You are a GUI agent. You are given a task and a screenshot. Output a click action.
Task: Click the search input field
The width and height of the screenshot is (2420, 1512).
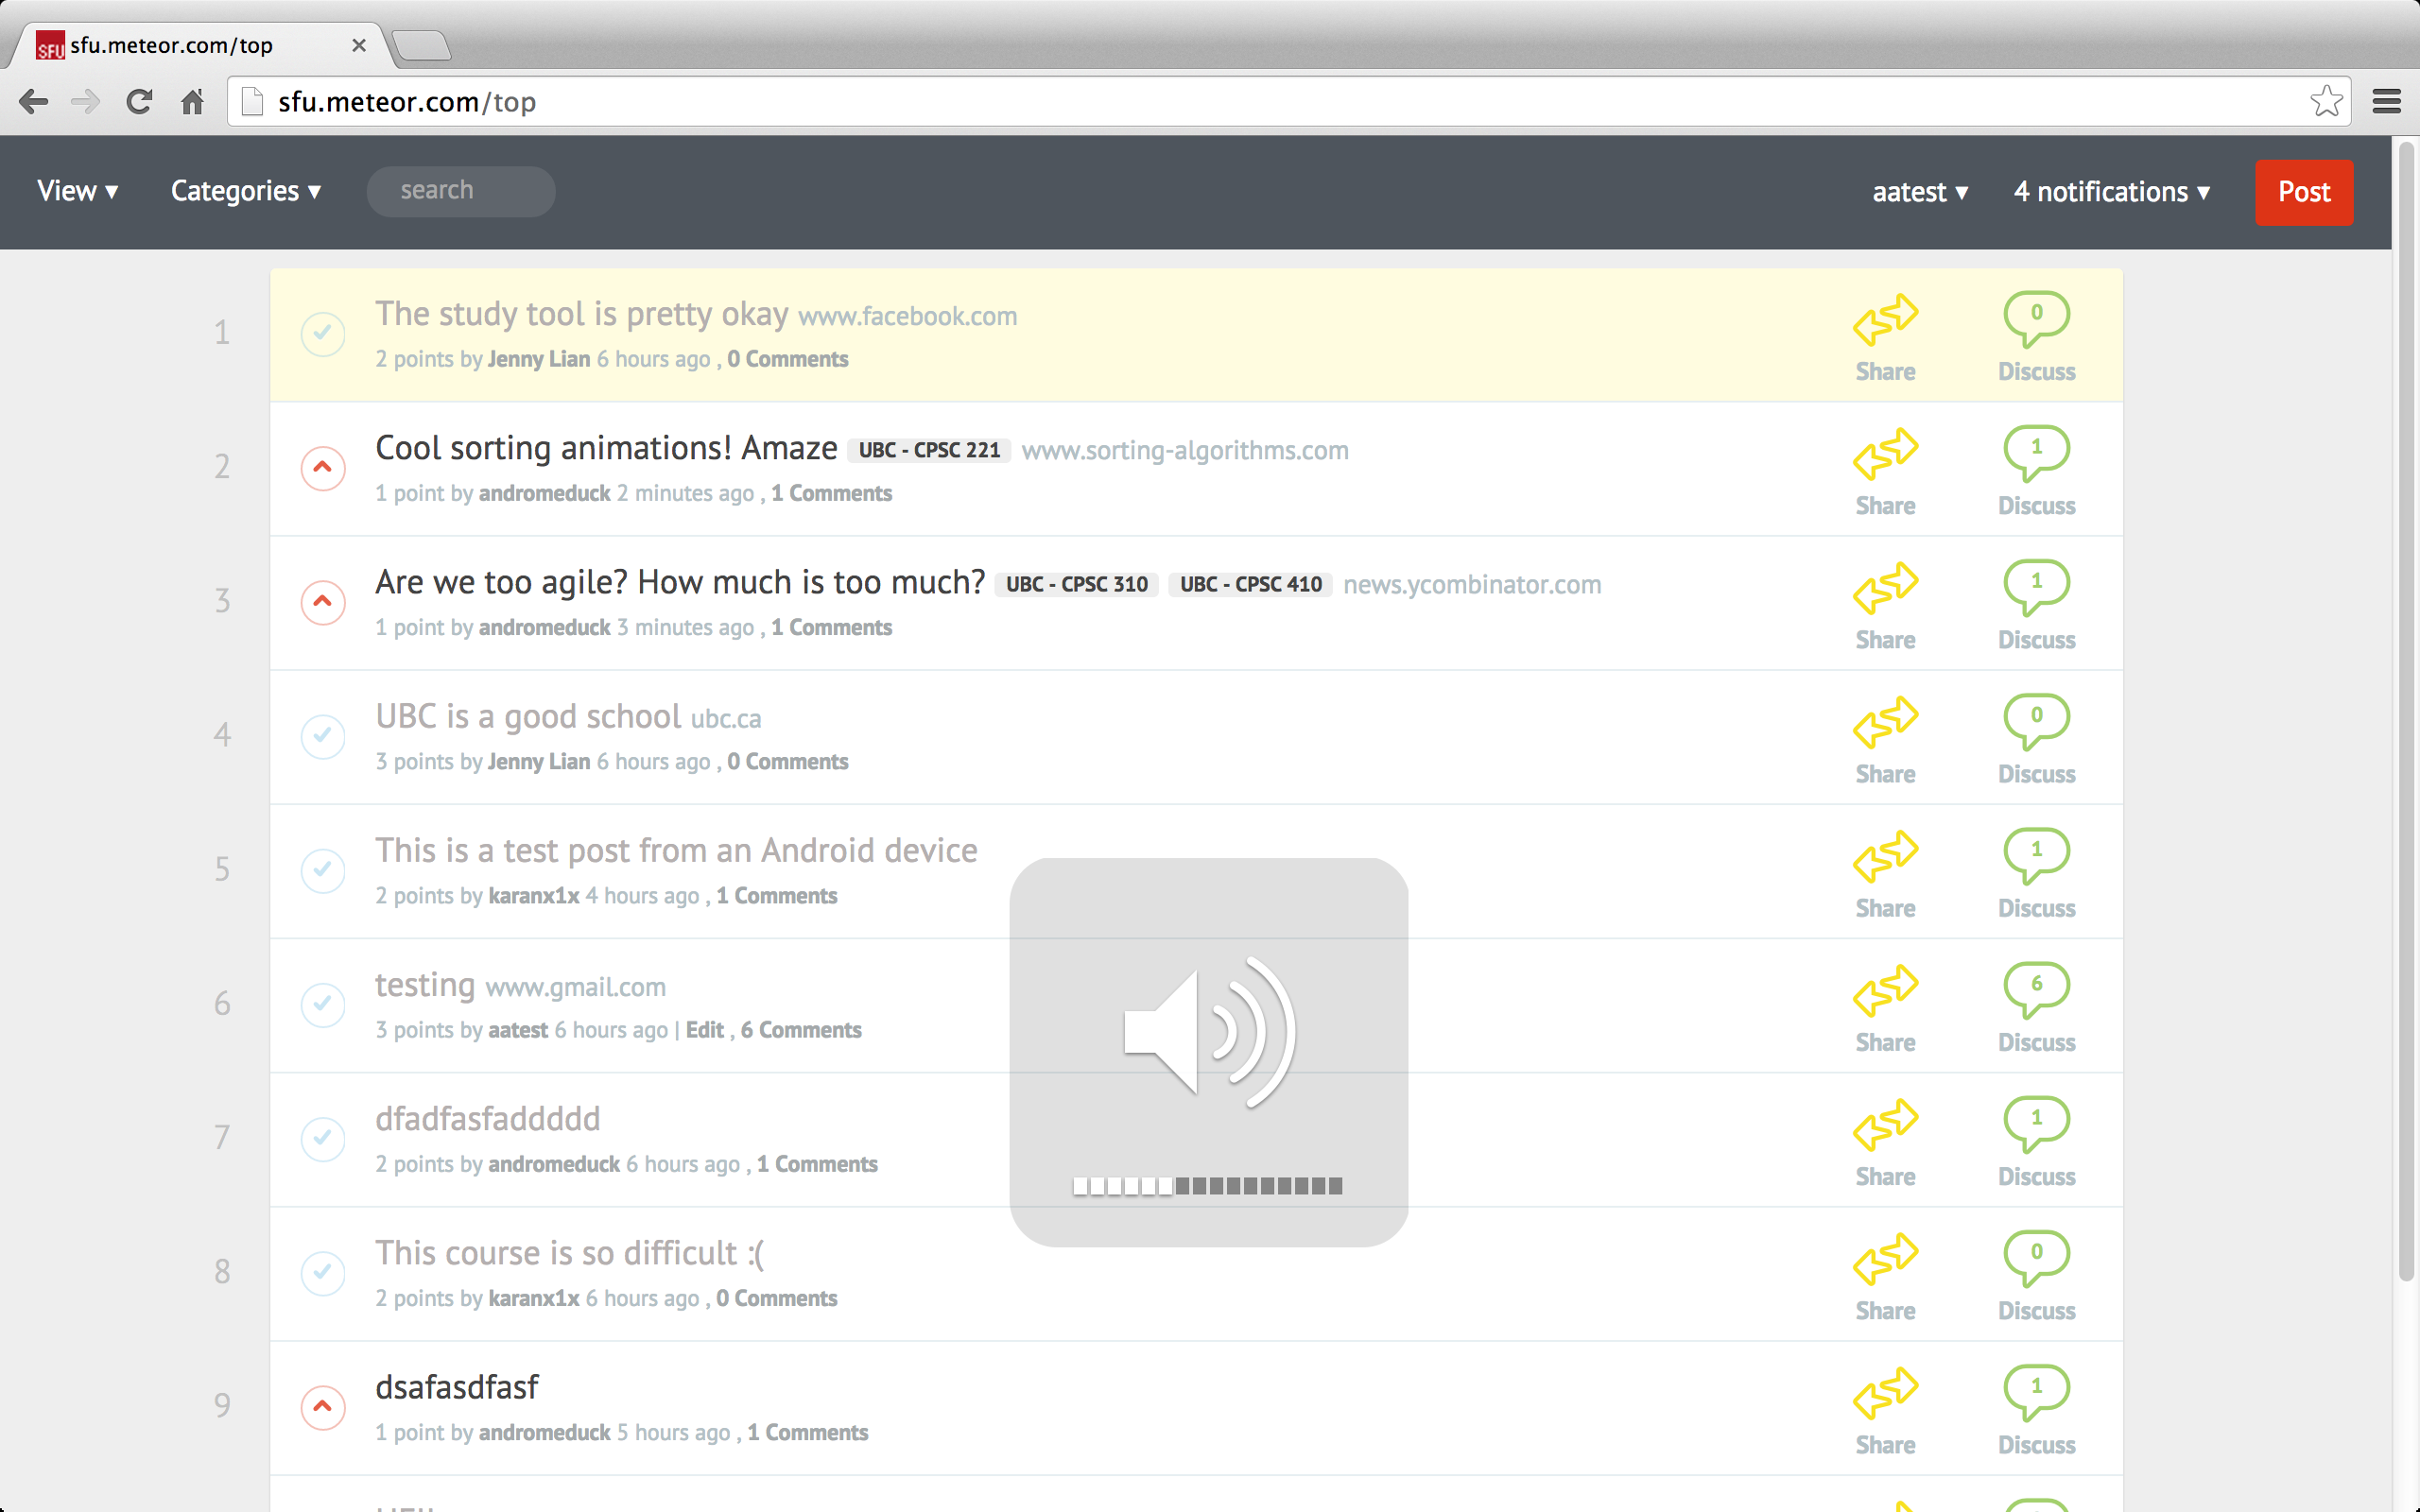tap(461, 191)
